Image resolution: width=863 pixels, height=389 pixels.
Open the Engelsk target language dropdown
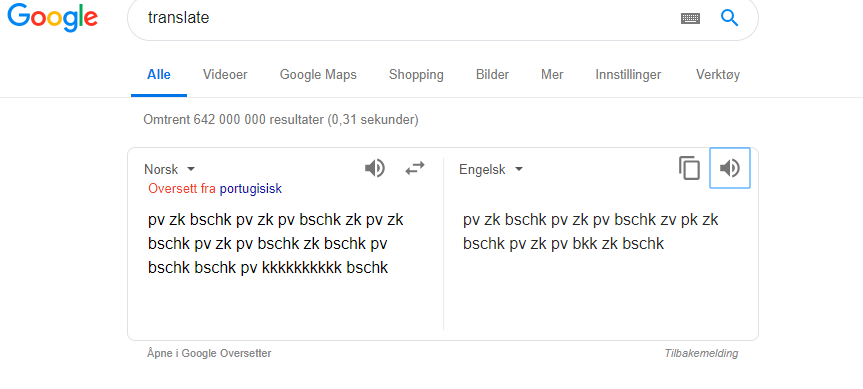tap(490, 169)
